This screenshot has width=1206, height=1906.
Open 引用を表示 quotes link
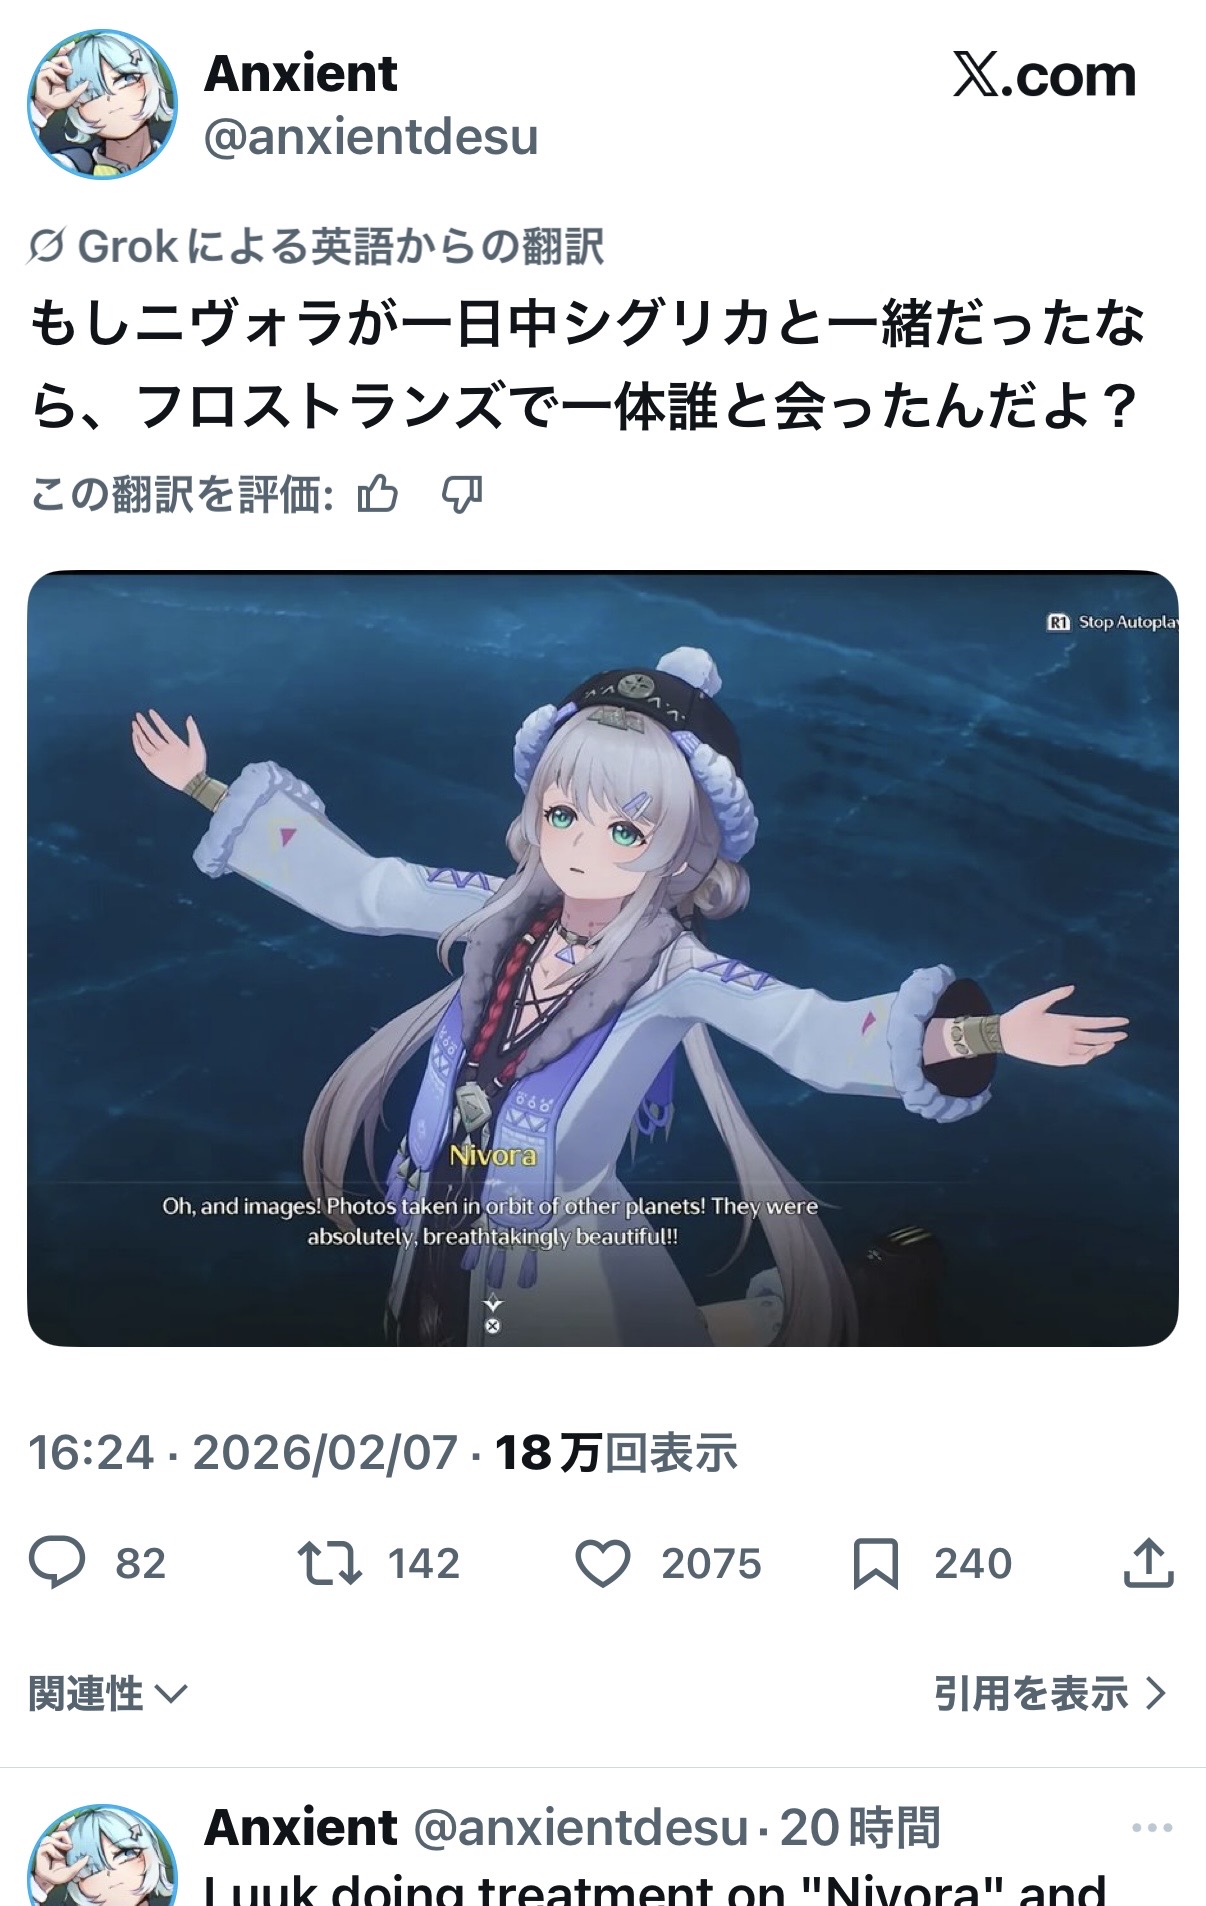click(1051, 1694)
